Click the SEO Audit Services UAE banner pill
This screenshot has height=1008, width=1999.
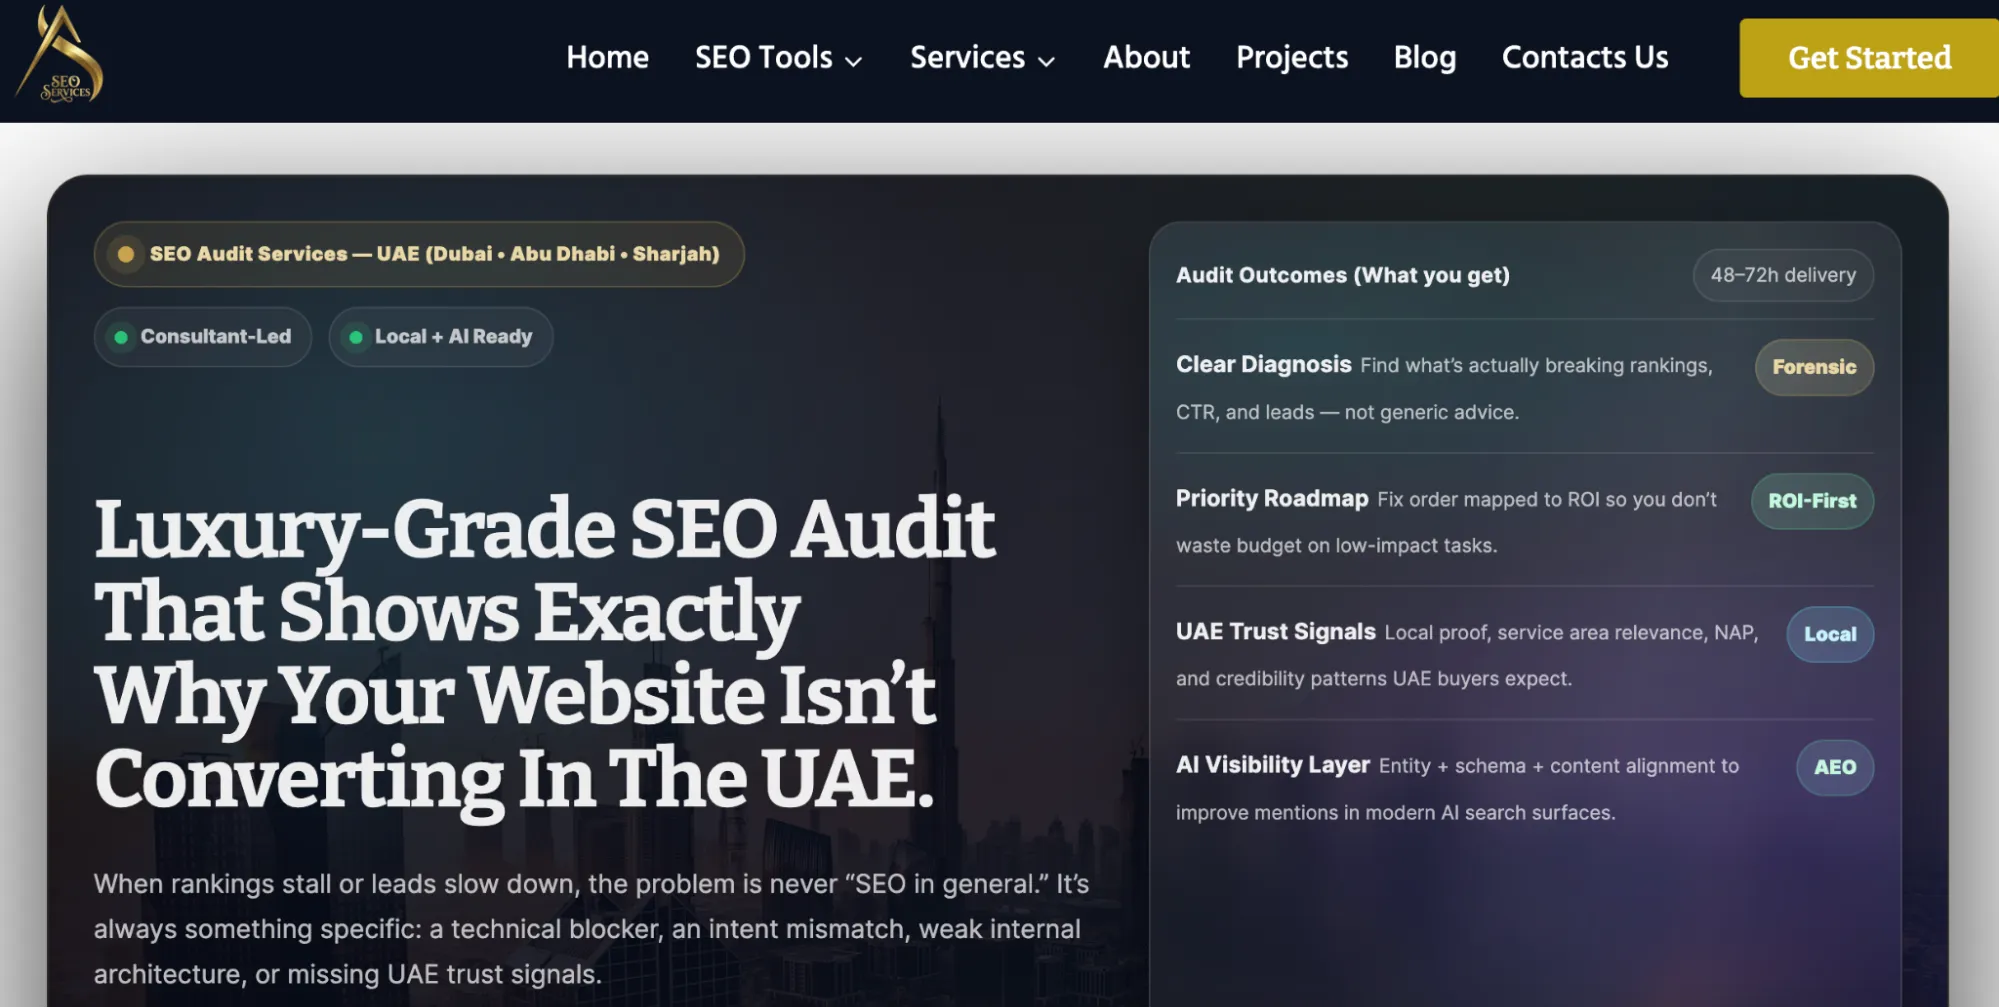pyautogui.click(x=419, y=254)
